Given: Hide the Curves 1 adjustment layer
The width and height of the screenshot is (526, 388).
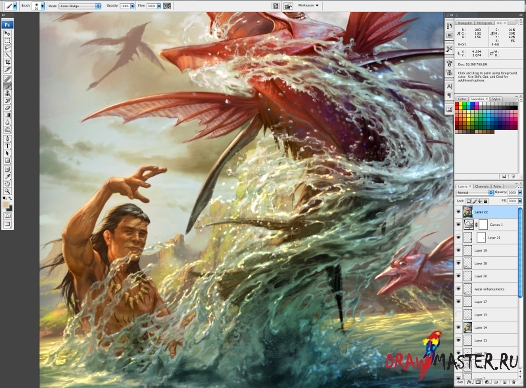Looking at the screenshot, I should click(459, 224).
